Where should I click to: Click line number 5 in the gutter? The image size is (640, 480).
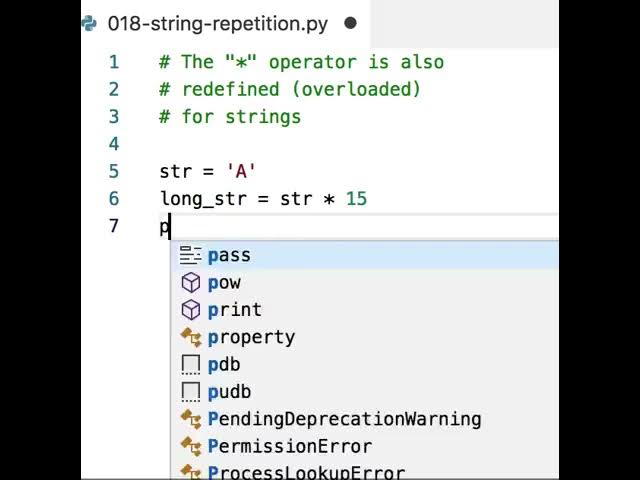point(114,171)
